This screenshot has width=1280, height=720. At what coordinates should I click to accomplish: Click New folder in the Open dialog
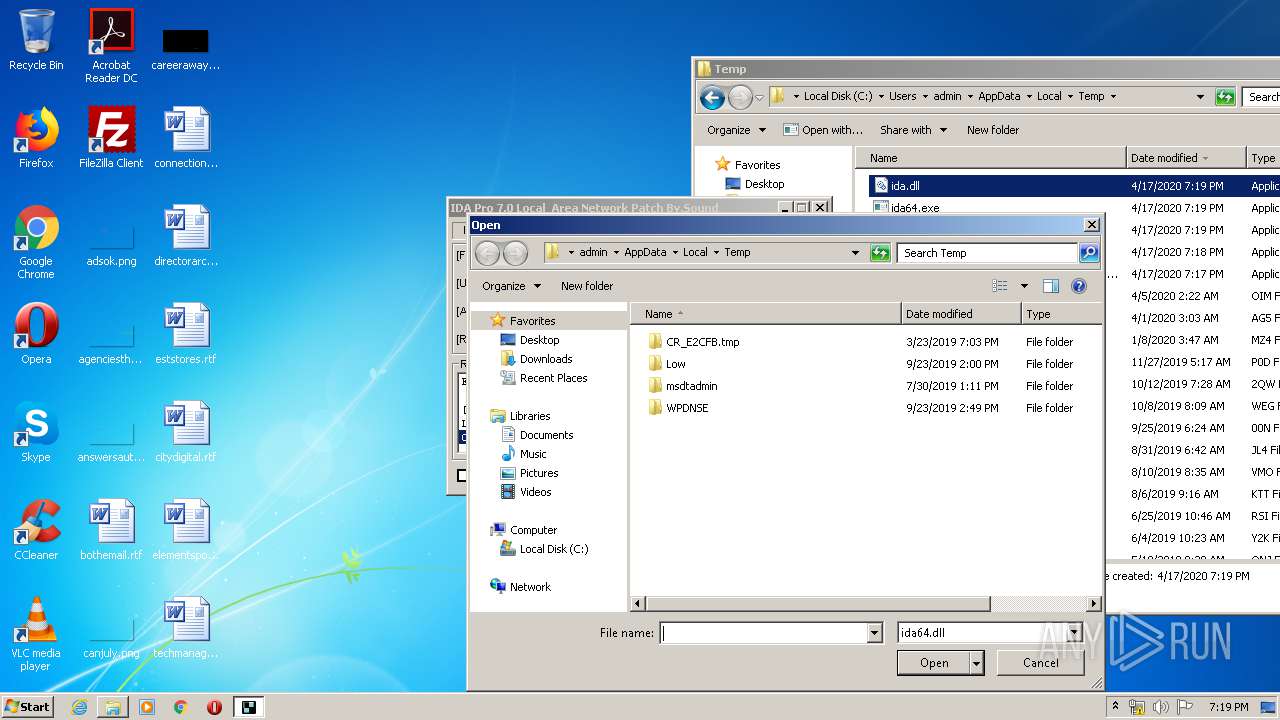coord(587,286)
